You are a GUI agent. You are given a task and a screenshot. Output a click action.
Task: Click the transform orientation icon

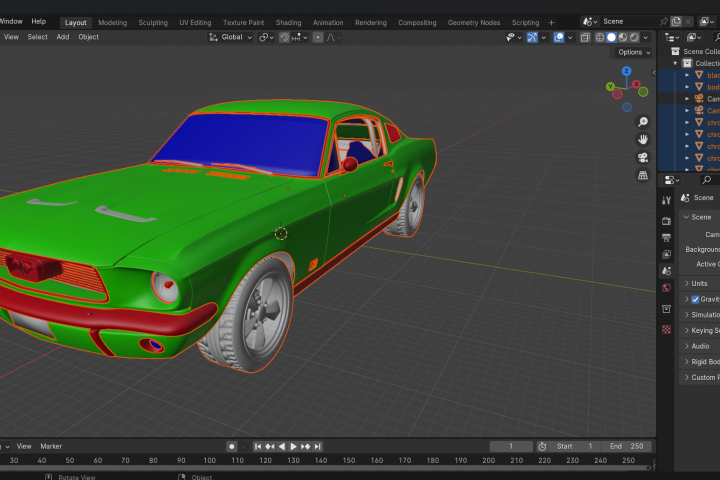[213, 37]
